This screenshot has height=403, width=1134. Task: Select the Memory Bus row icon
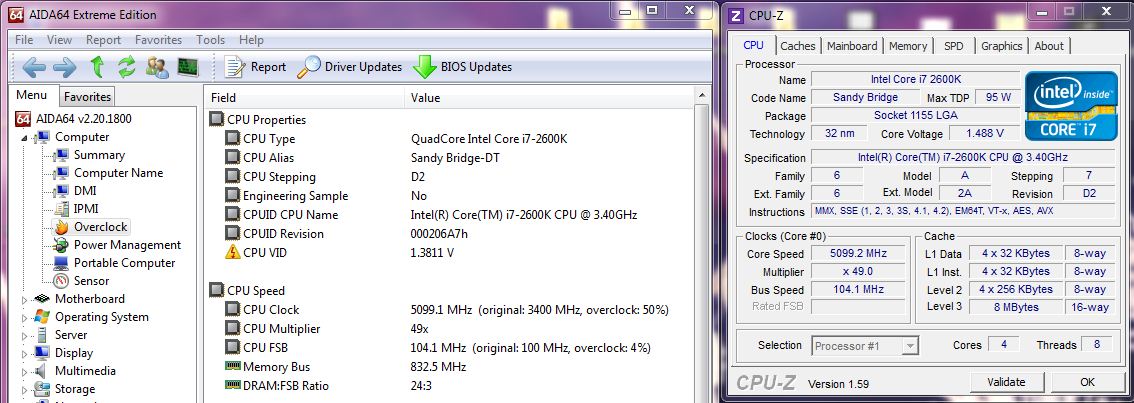coord(232,367)
